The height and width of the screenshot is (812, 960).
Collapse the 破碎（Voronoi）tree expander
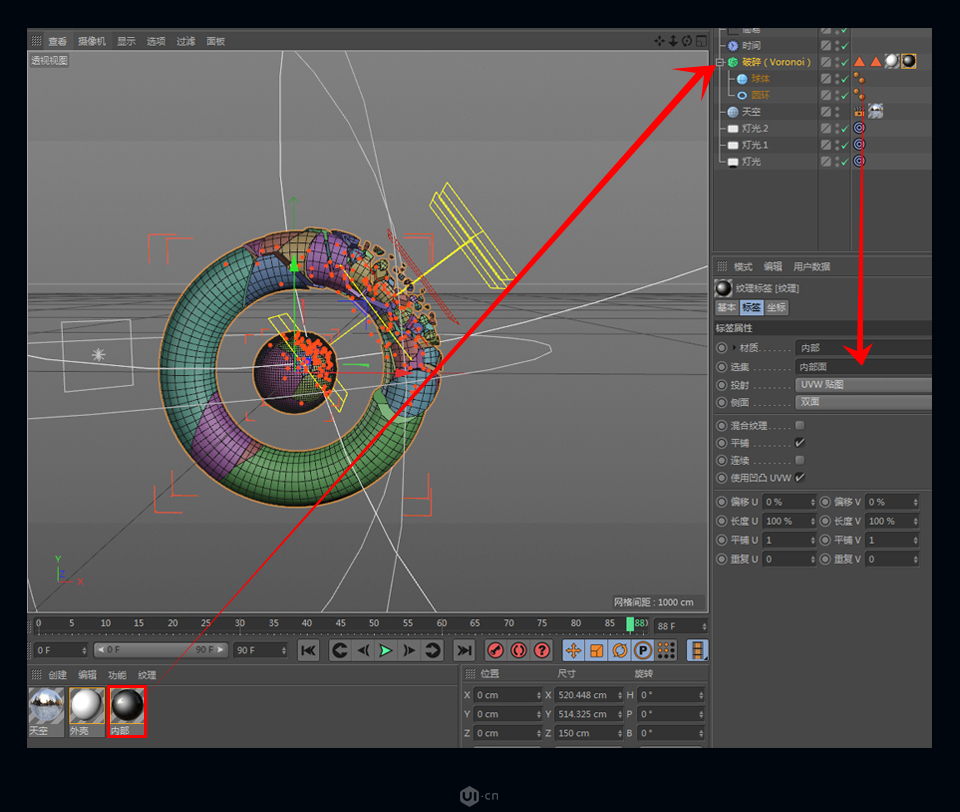coord(719,63)
